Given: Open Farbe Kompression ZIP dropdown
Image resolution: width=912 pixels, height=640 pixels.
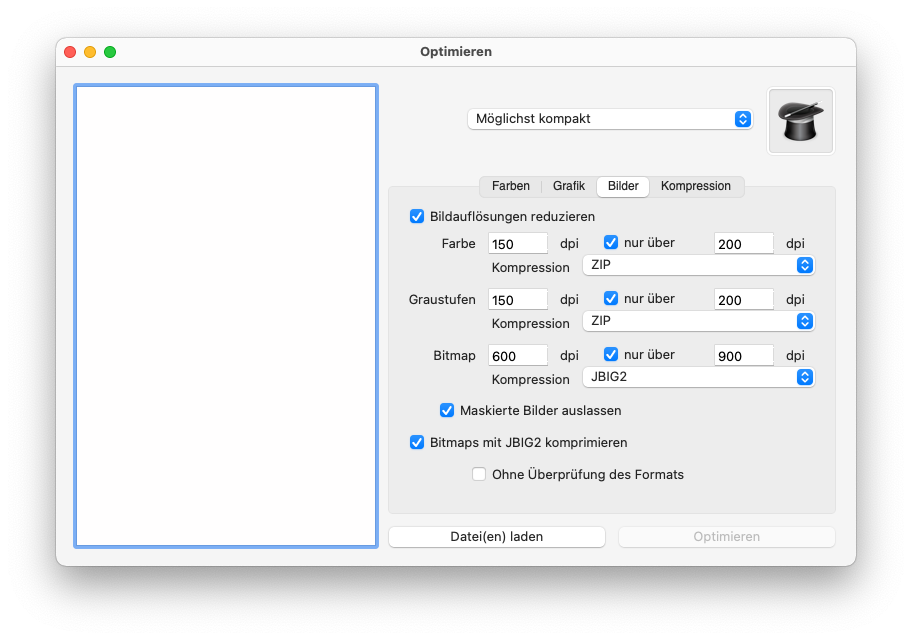Looking at the screenshot, I should 697,265.
